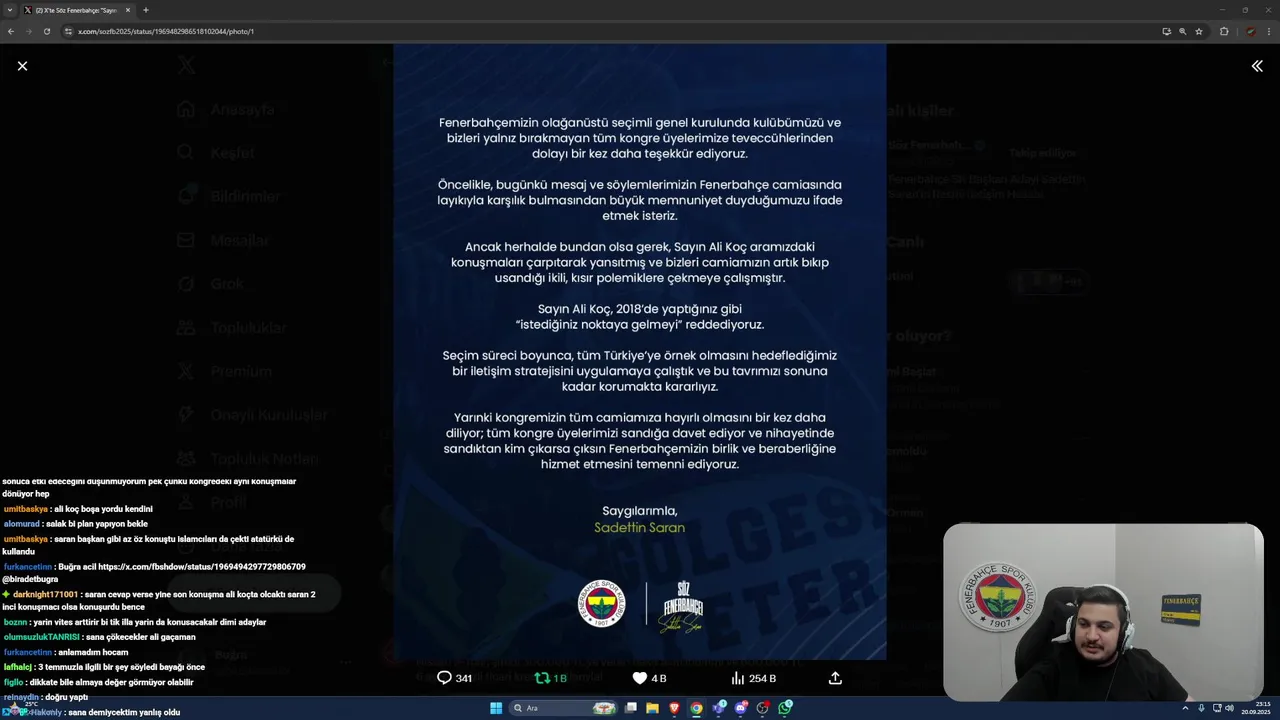This screenshot has width=1280, height=720.
Task: Open WhatsApp from the taskbar
Action: 786,708
